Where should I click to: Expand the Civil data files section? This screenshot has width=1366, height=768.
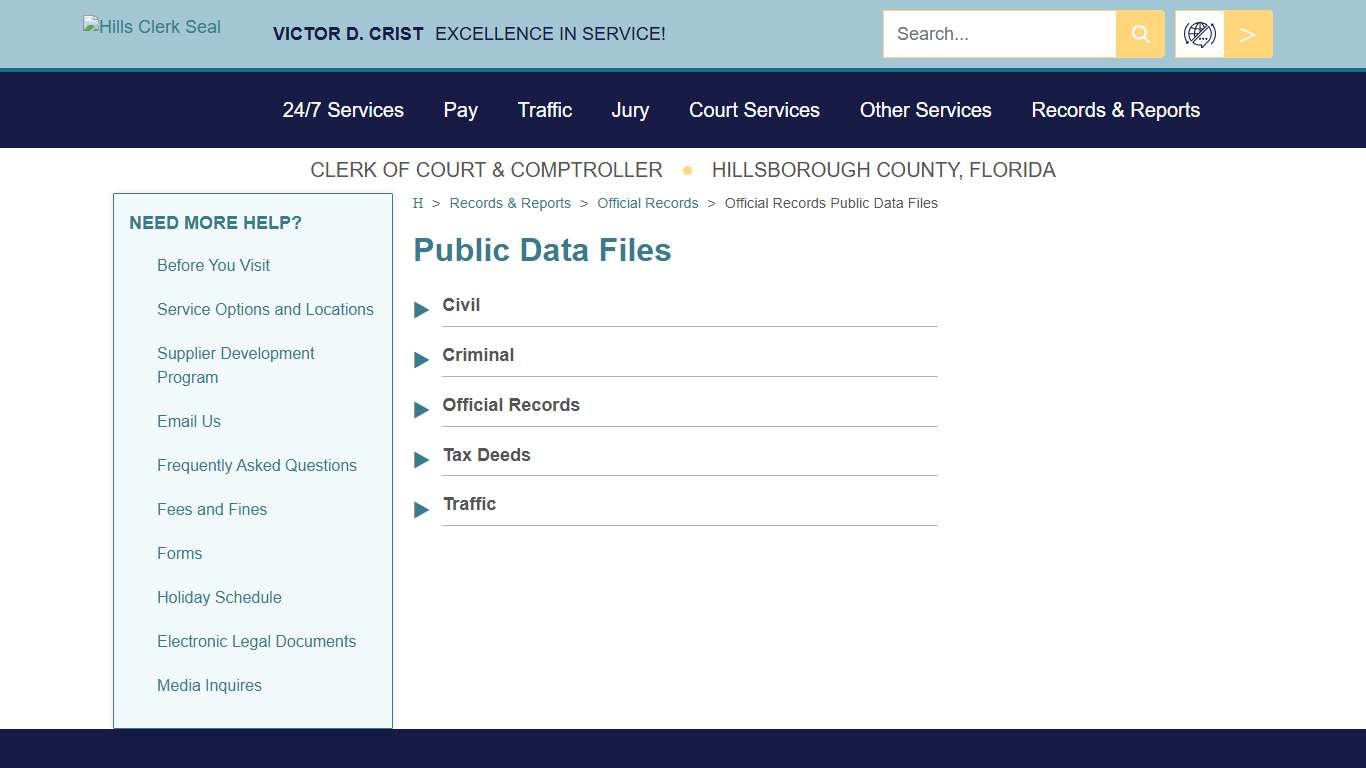point(461,305)
